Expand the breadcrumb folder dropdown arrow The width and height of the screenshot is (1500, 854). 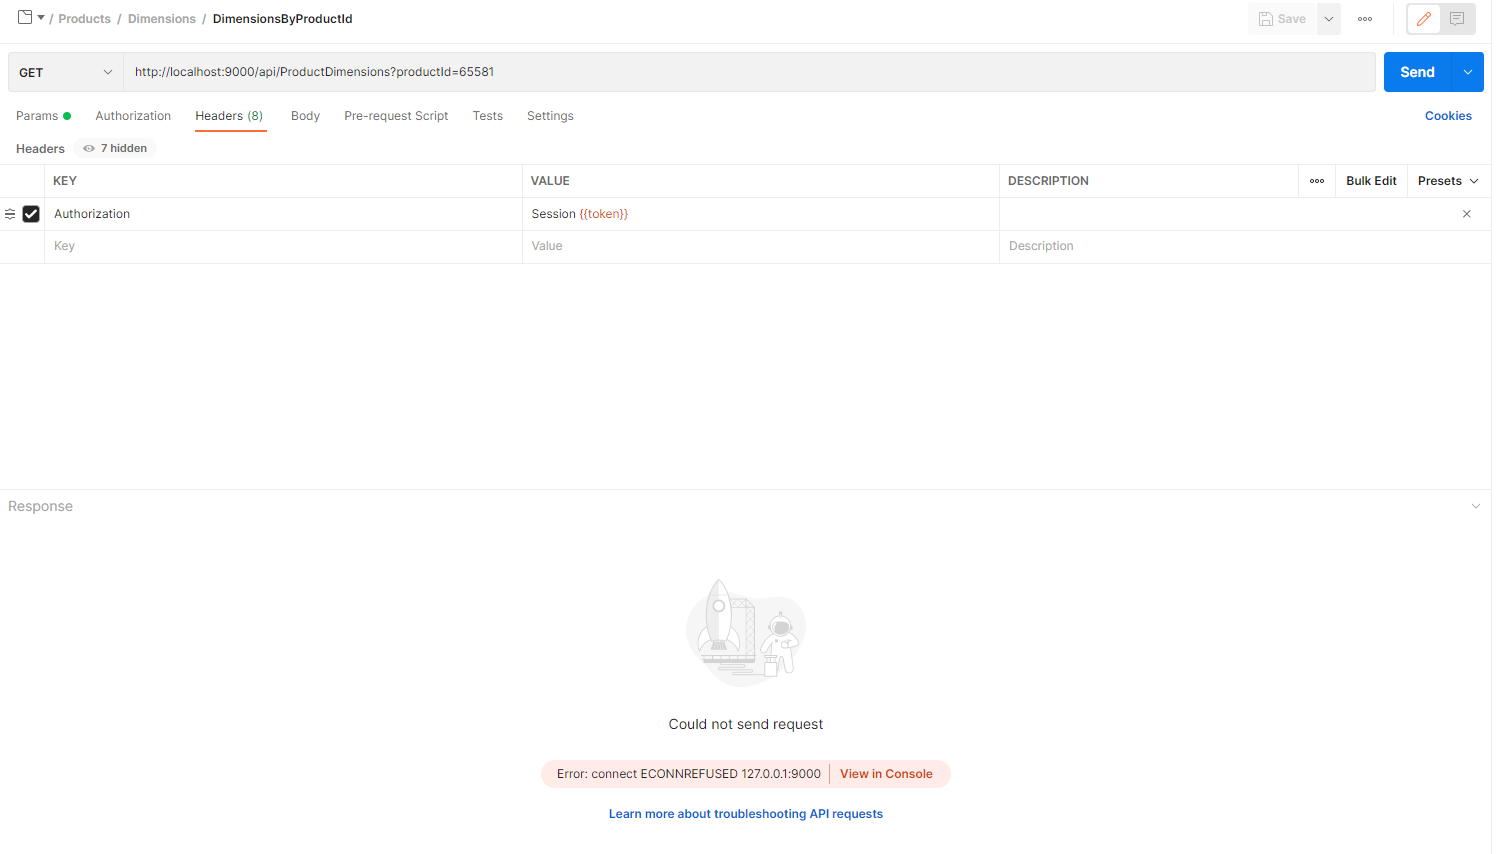pos(41,18)
